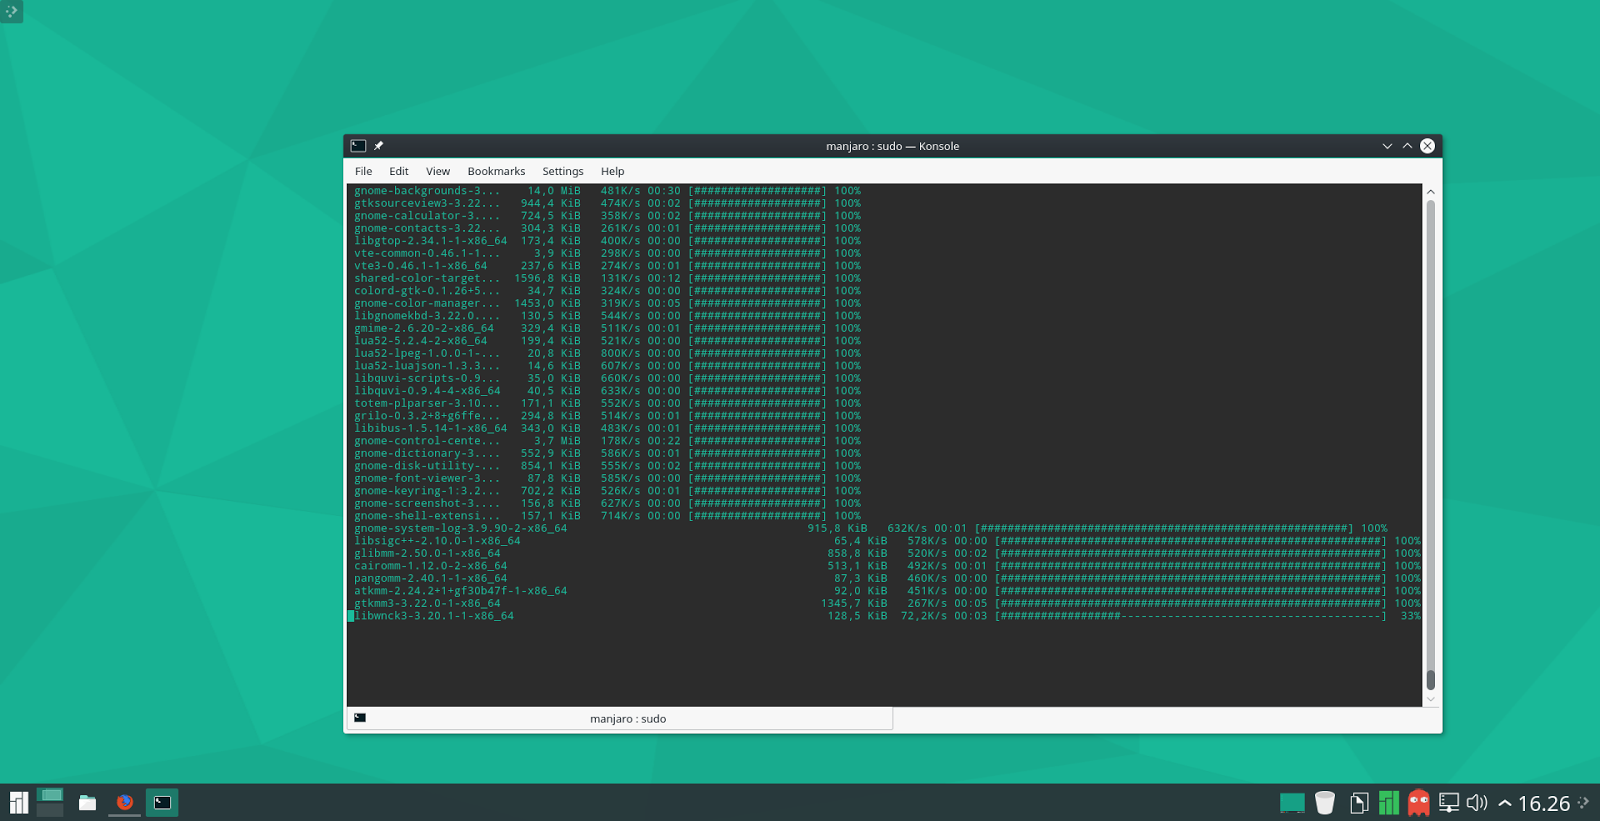
Task: Click the gnome-calculator-3.... line
Action: pos(607,215)
